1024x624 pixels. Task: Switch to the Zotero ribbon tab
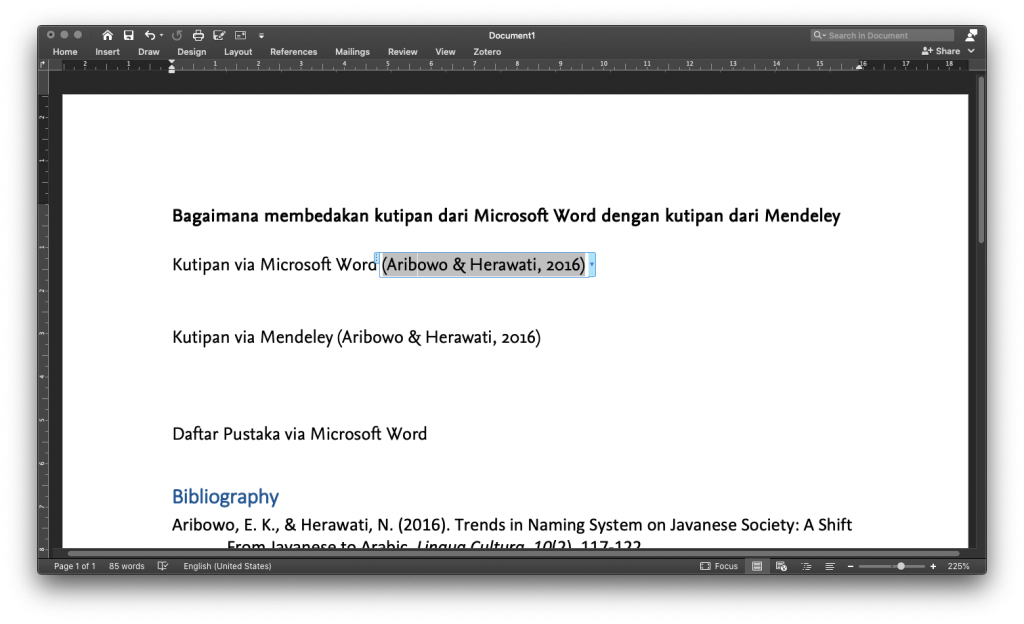(487, 51)
